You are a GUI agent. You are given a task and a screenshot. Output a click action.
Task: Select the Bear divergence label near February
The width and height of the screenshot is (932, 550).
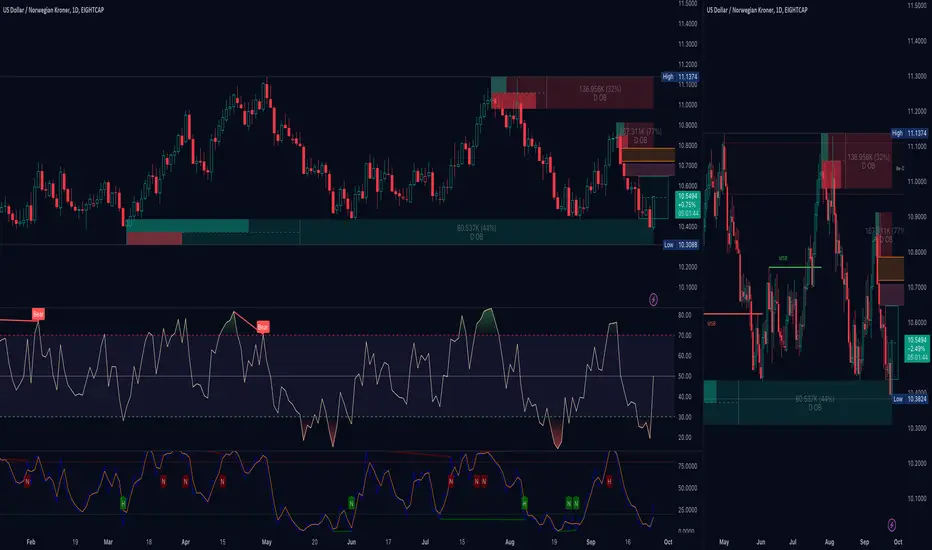click(x=38, y=314)
